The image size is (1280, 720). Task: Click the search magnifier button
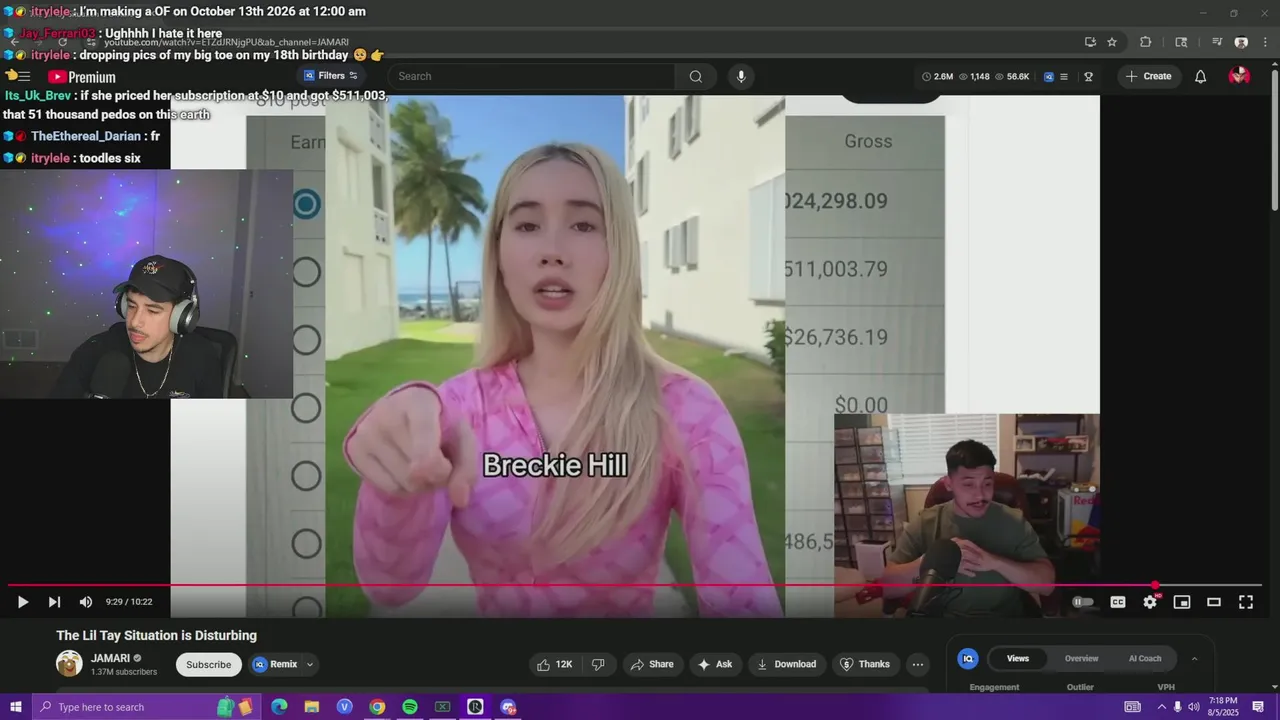[696, 76]
